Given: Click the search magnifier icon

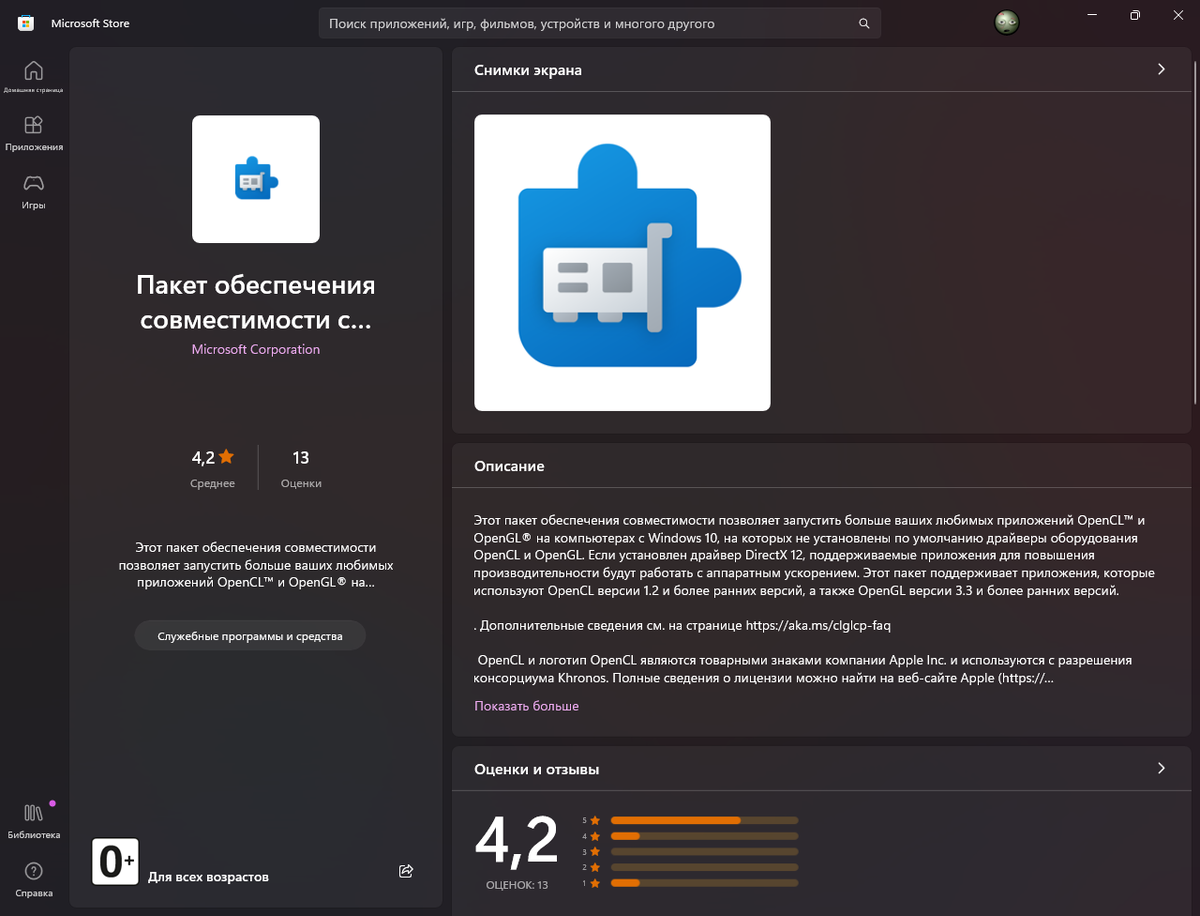Looking at the screenshot, I should click(864, 23).
